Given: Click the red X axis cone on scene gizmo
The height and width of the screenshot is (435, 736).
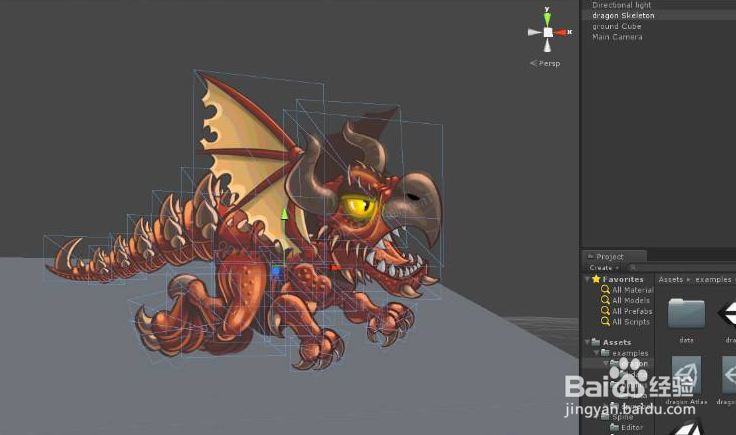Looking at the screenshot, I should (560, 32).
